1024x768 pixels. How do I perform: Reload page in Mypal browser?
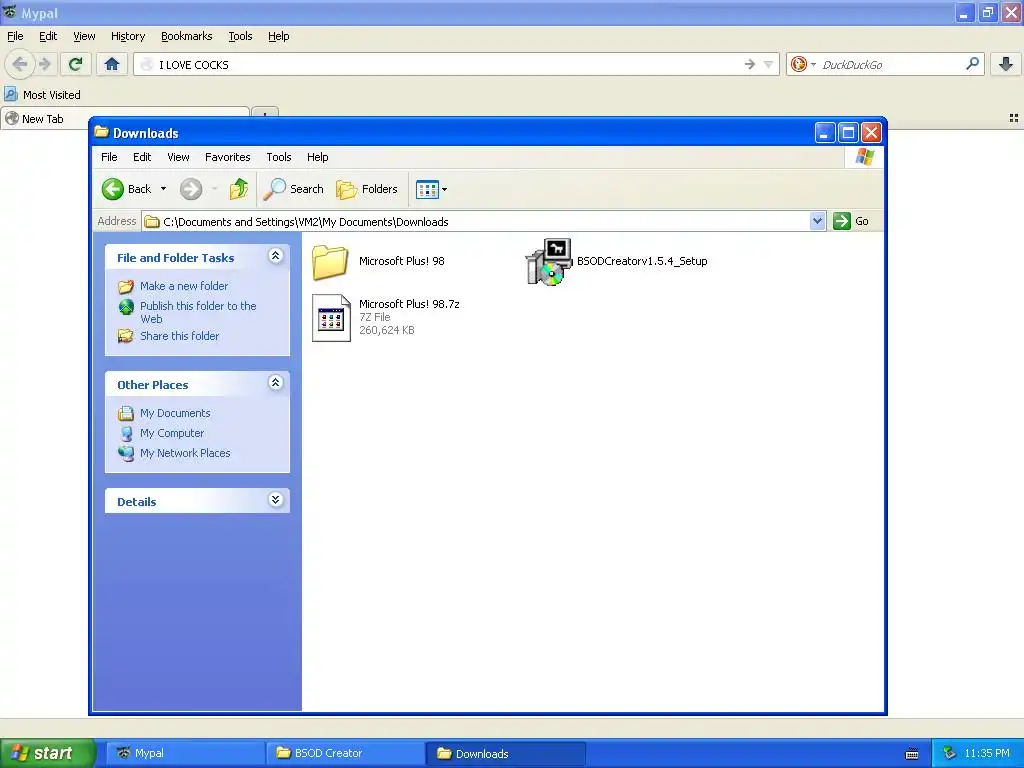(x=75, y=64)
